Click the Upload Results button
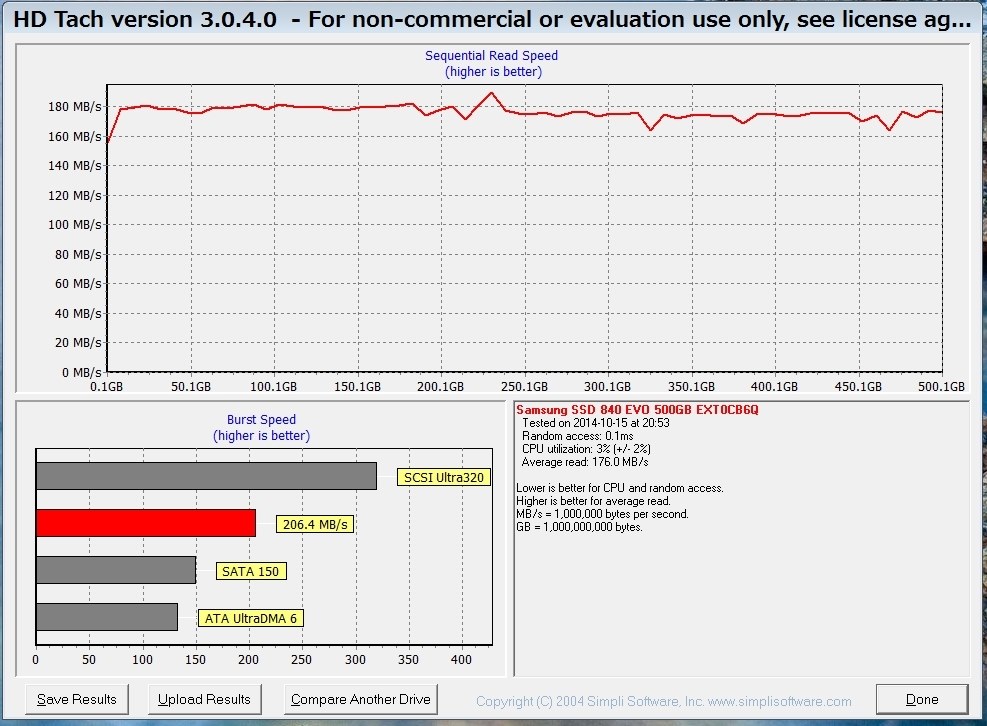This screenshot has height=726, width=987. pyautogui.click(x=205, y=699)
